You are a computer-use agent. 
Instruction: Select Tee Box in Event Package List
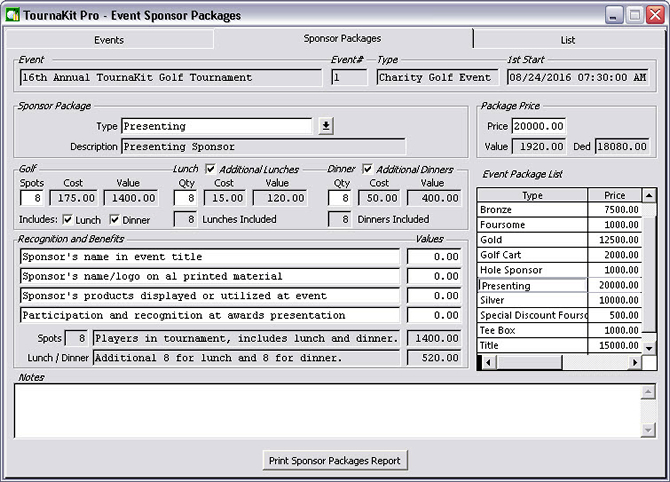pos(532,330)
